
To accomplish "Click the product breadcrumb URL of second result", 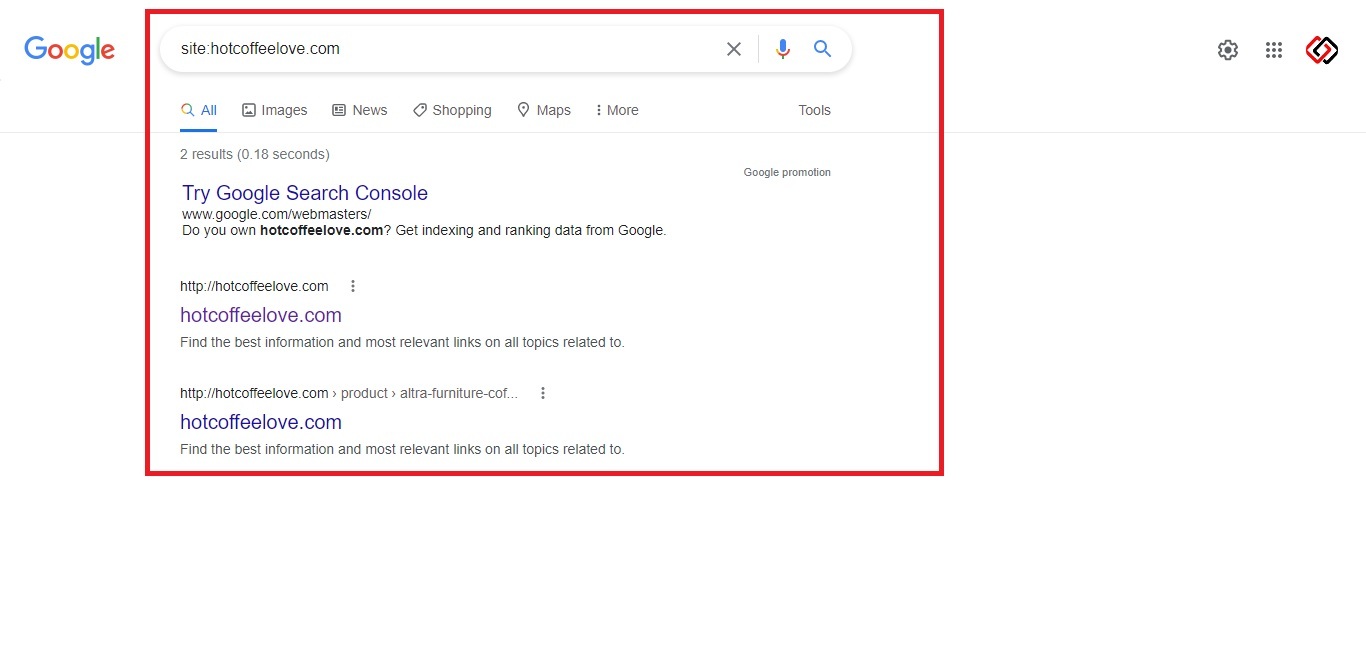I will point(349,393).
